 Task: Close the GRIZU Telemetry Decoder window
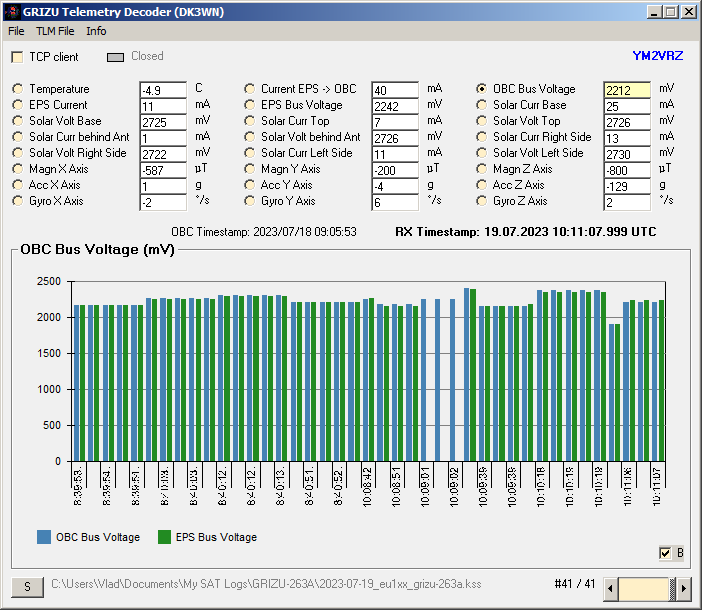tap(688, 12)
